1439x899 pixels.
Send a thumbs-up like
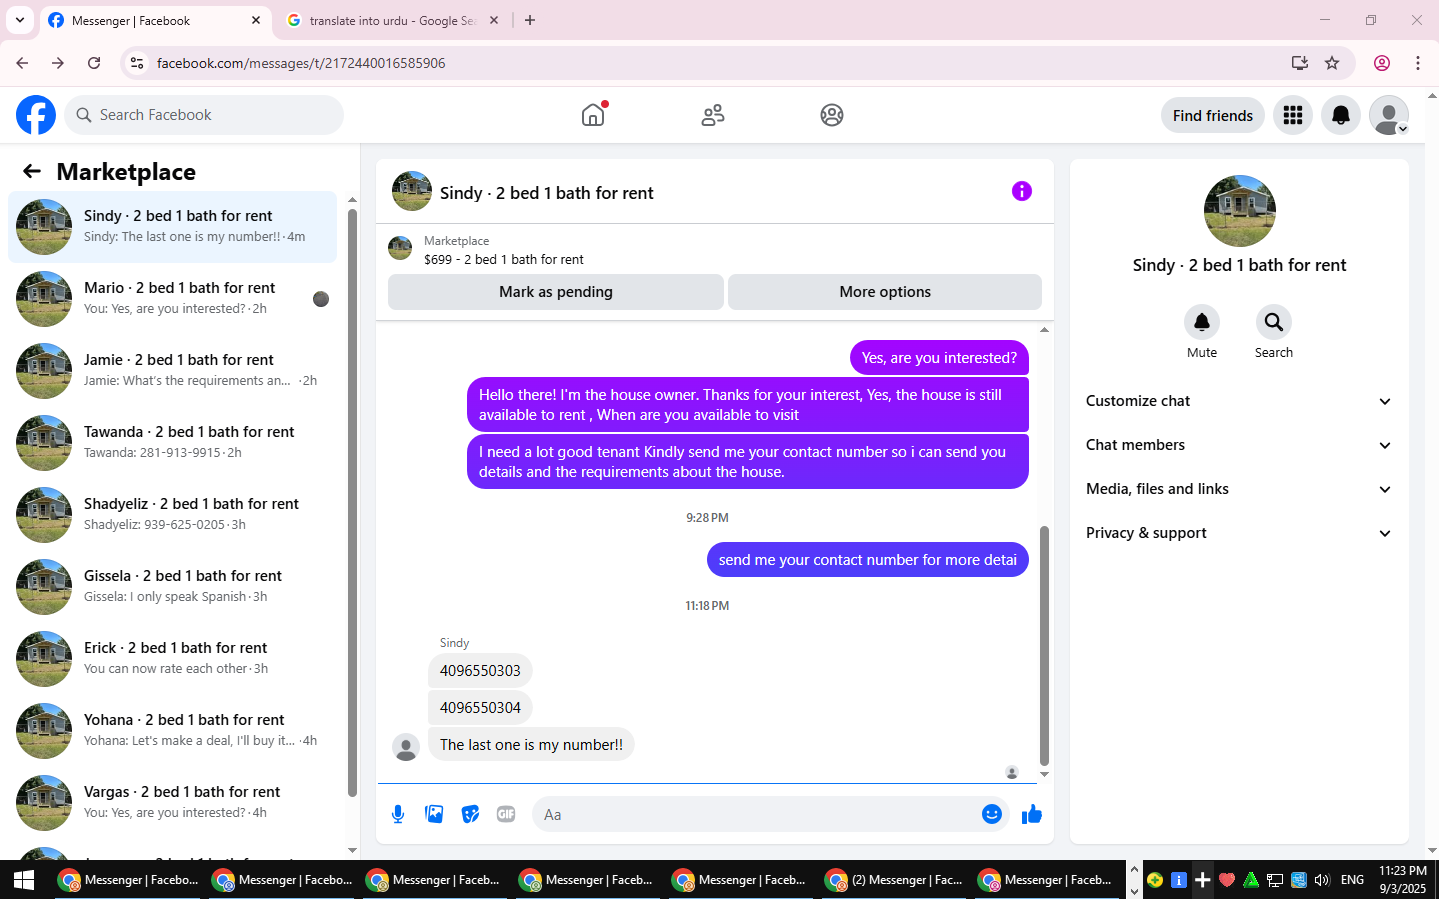pyautogui.click(x=1032, y=814)
